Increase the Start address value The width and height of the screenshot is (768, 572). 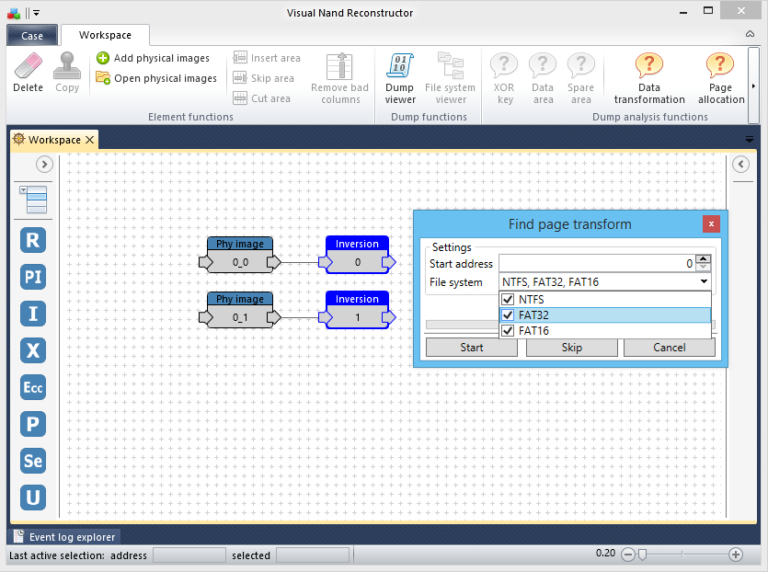(x=703, y=259)
